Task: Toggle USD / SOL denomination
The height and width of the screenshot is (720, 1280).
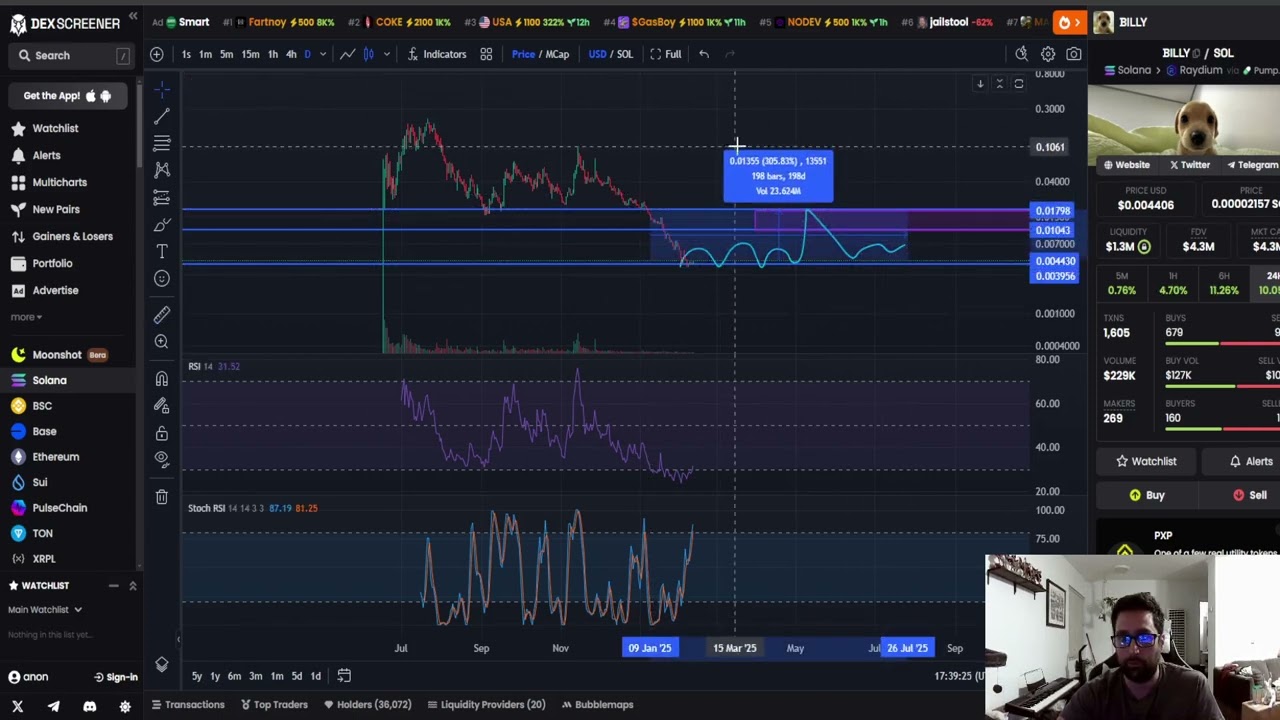Action: (610, 54)
